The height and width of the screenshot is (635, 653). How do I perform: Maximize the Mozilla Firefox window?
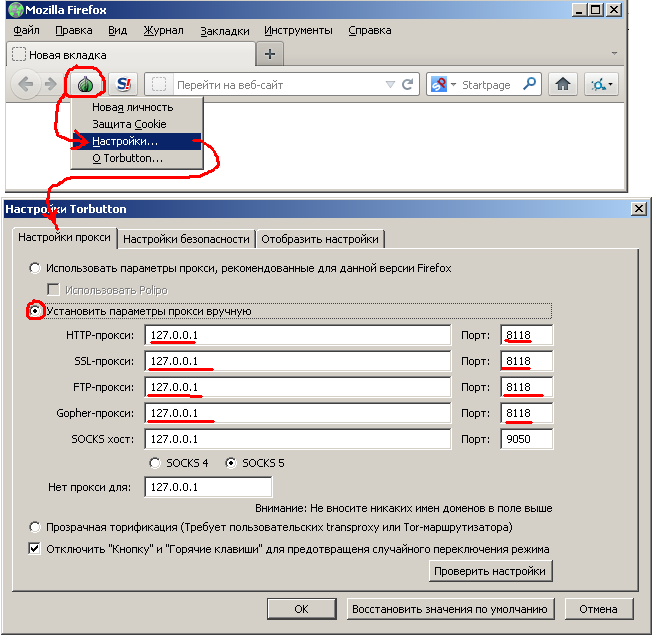tap(596, 10)
